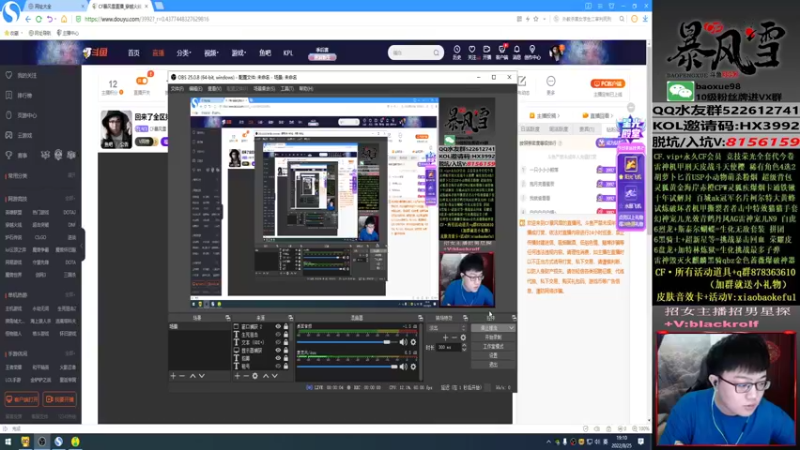Toggle lock on 窗口捕获 2 source
This screenshot has width=800, height=450.
pos(286,327)
